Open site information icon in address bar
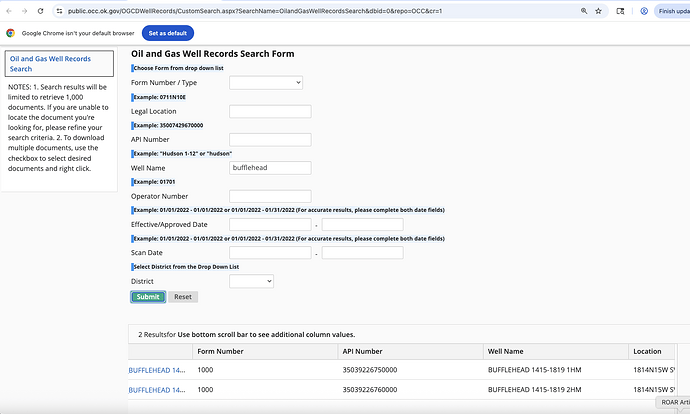The height and width of the screenshot is (414, 690). [59, 11]
